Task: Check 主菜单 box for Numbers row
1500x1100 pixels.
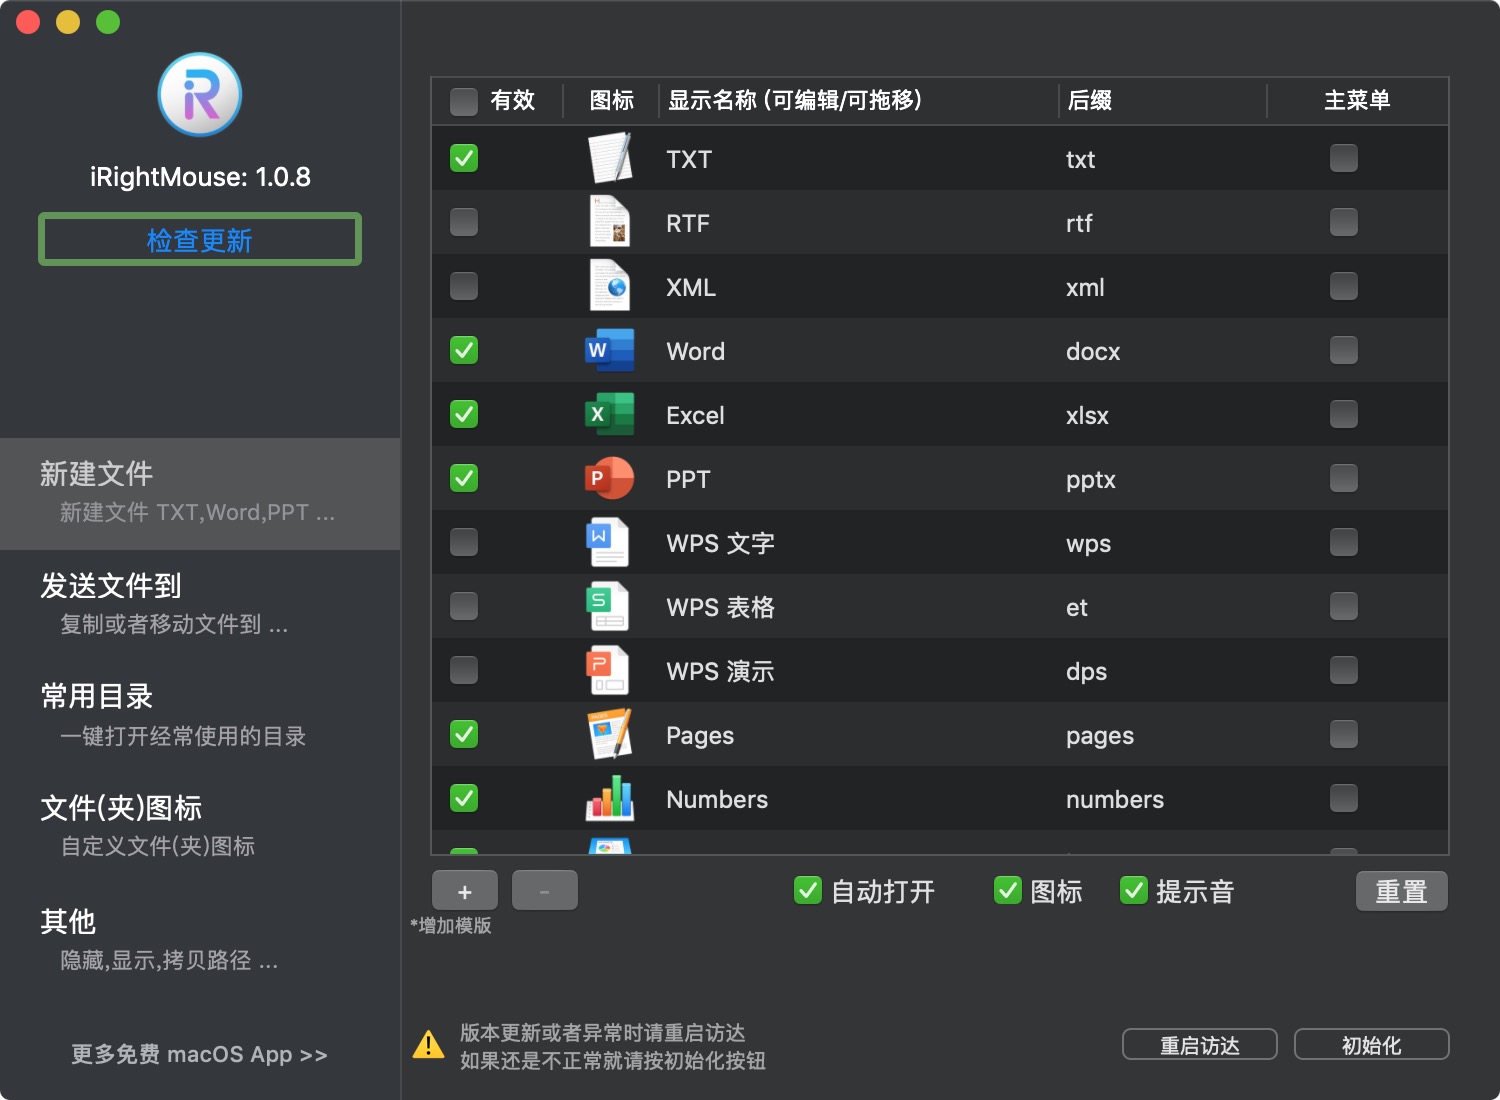Action: tap(1344, 798)
